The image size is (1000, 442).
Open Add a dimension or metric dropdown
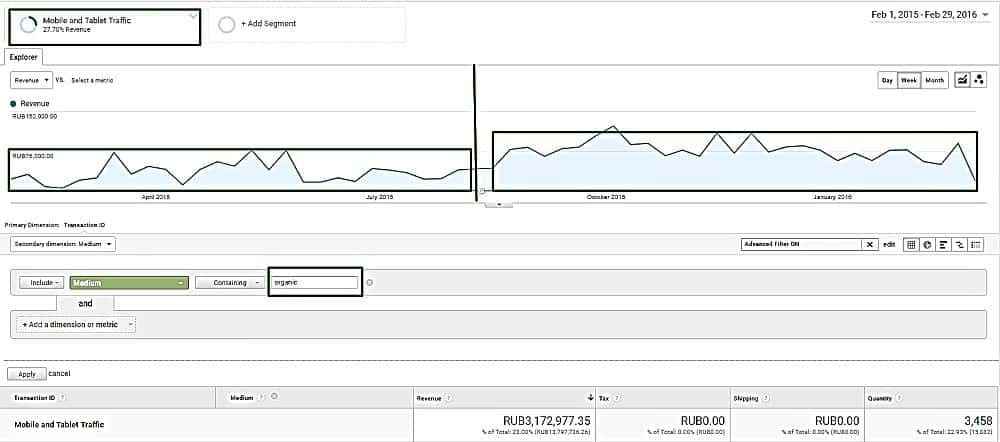76,325
